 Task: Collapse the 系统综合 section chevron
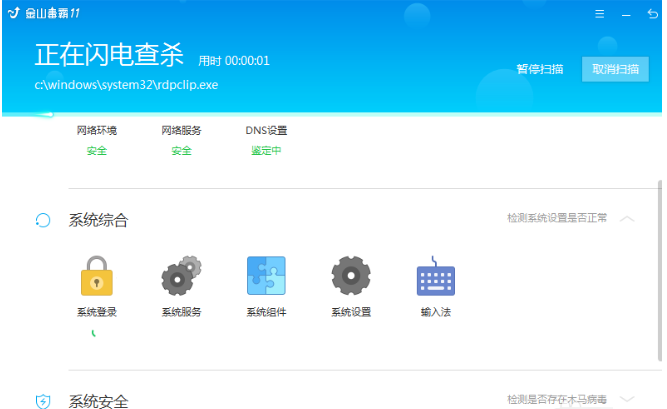627,219
